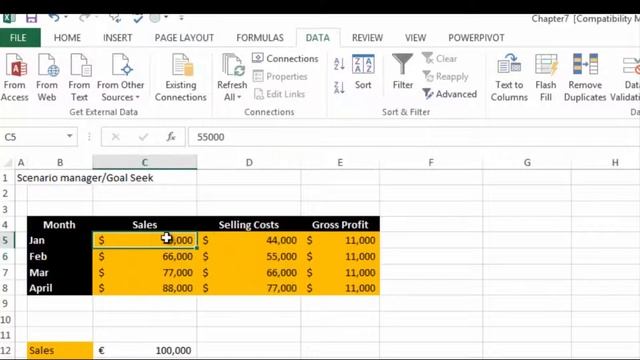Select column C header
This screenshot has width=640, height=360.
pyautogui.click(x=145, y=162)
